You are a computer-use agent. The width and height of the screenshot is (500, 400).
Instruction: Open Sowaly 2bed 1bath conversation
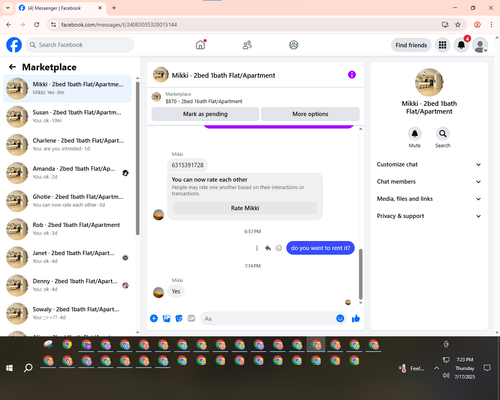point(67,313)
